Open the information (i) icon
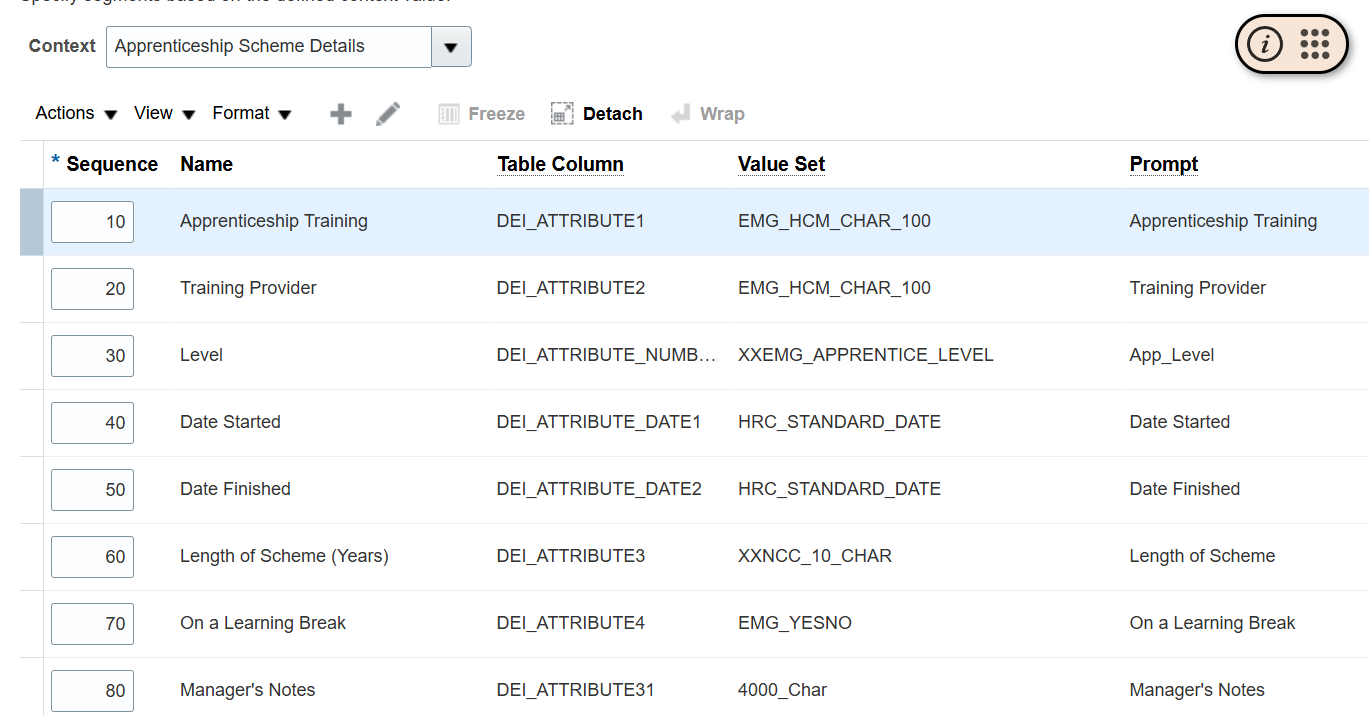The image size is (1369, 715). point(1263,44)
